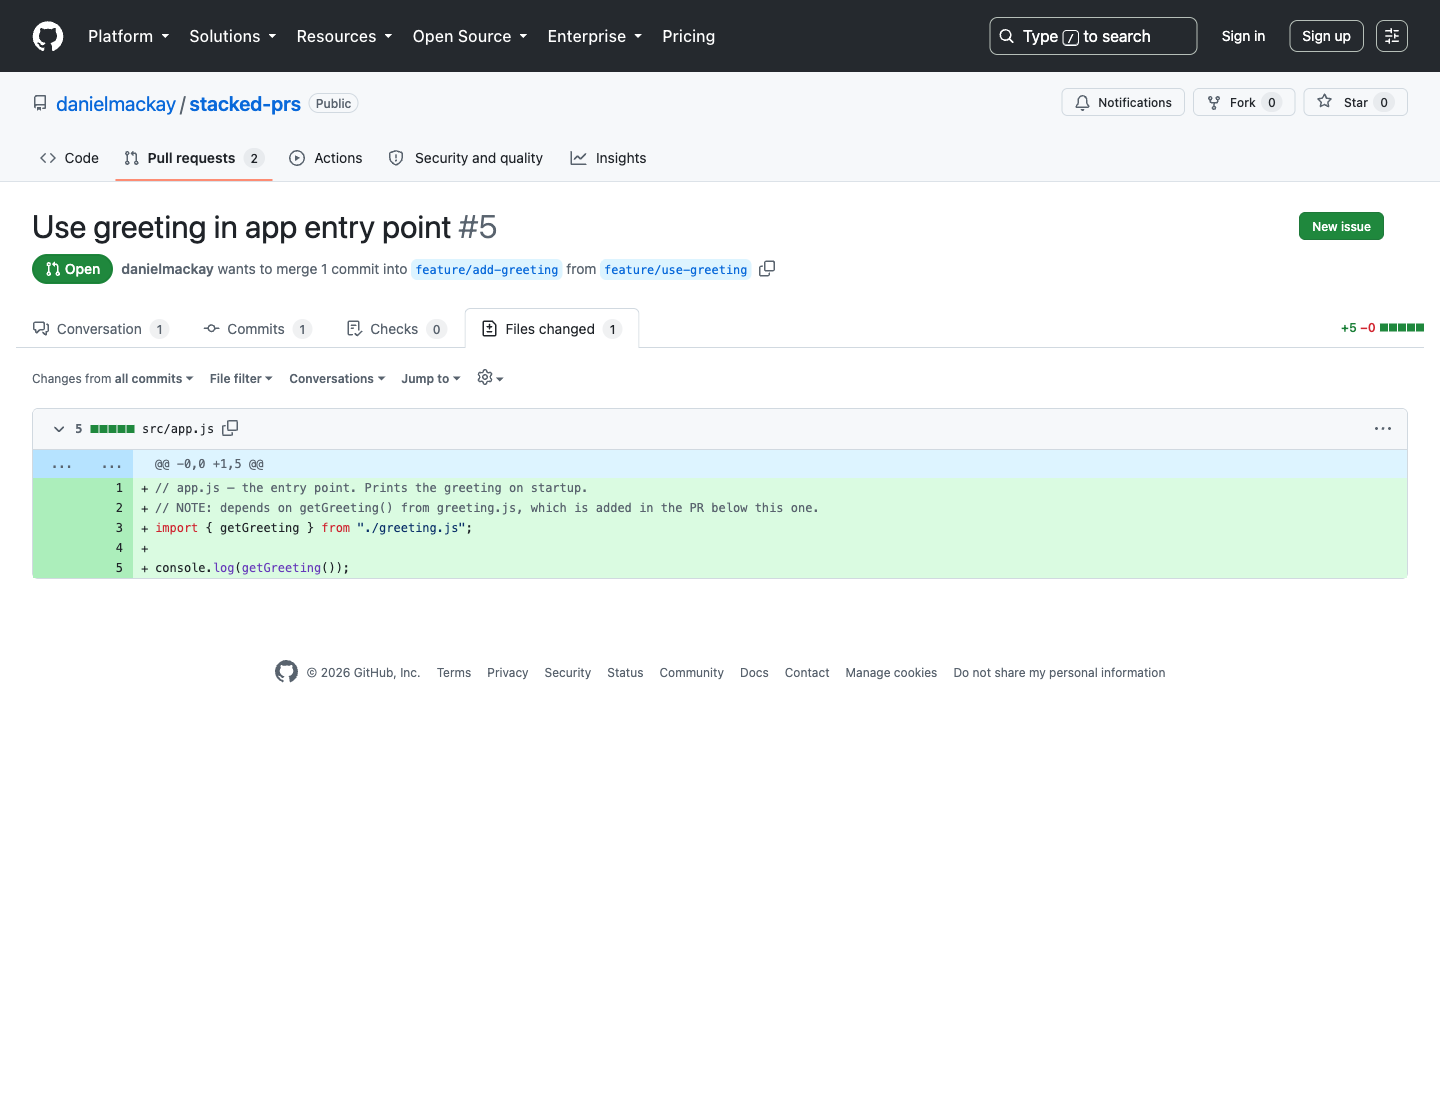
Task: Open the Privacy footer link
Action: point(507,673)
